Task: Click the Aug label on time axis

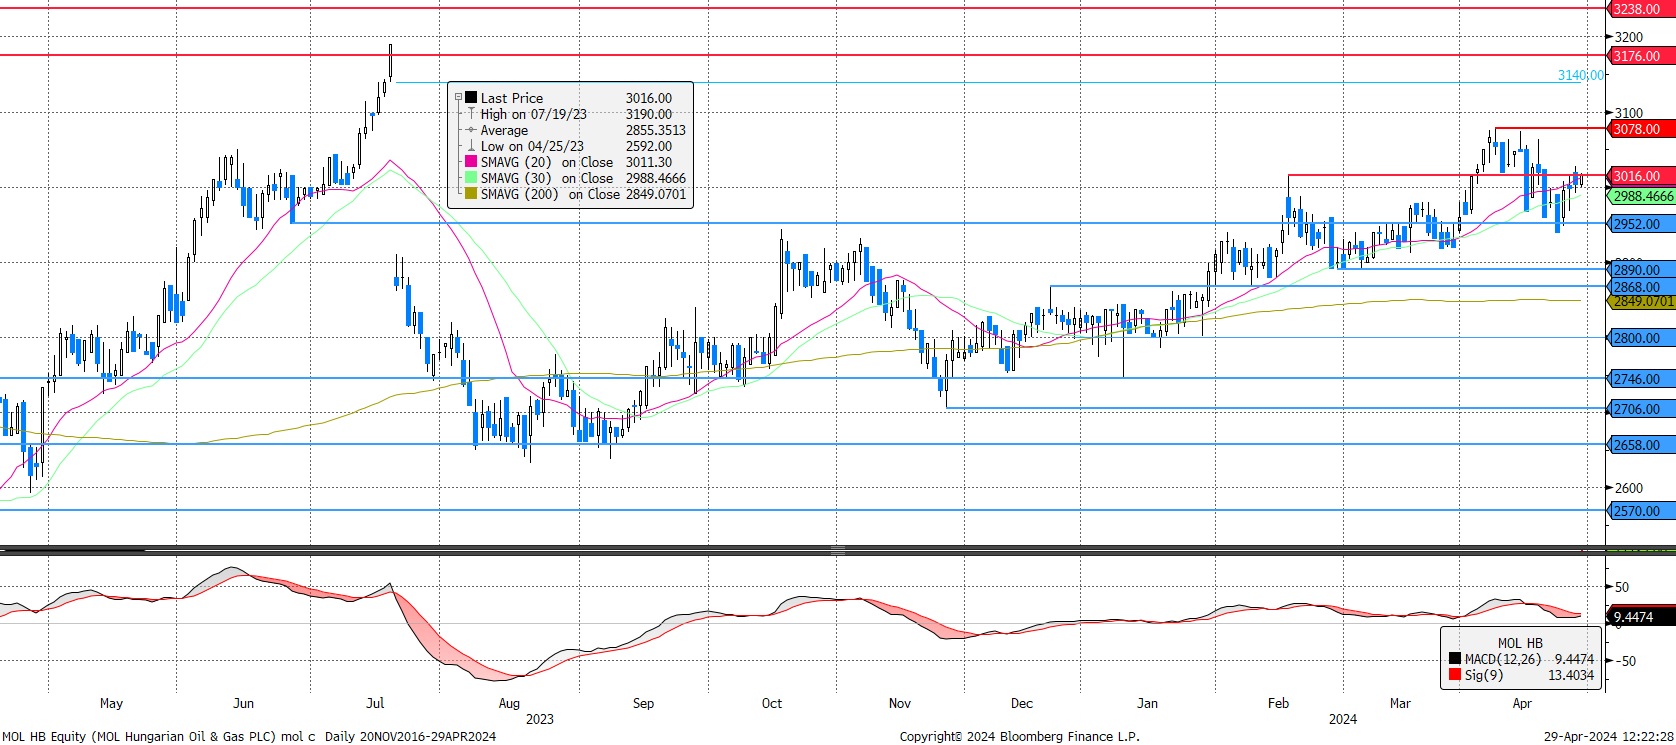Action: click(509, 703)
